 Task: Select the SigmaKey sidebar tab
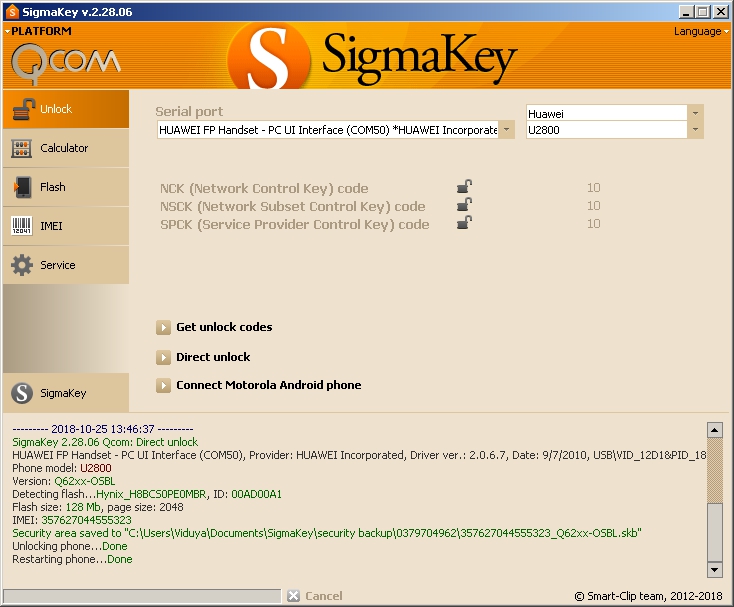coord(66,393)
